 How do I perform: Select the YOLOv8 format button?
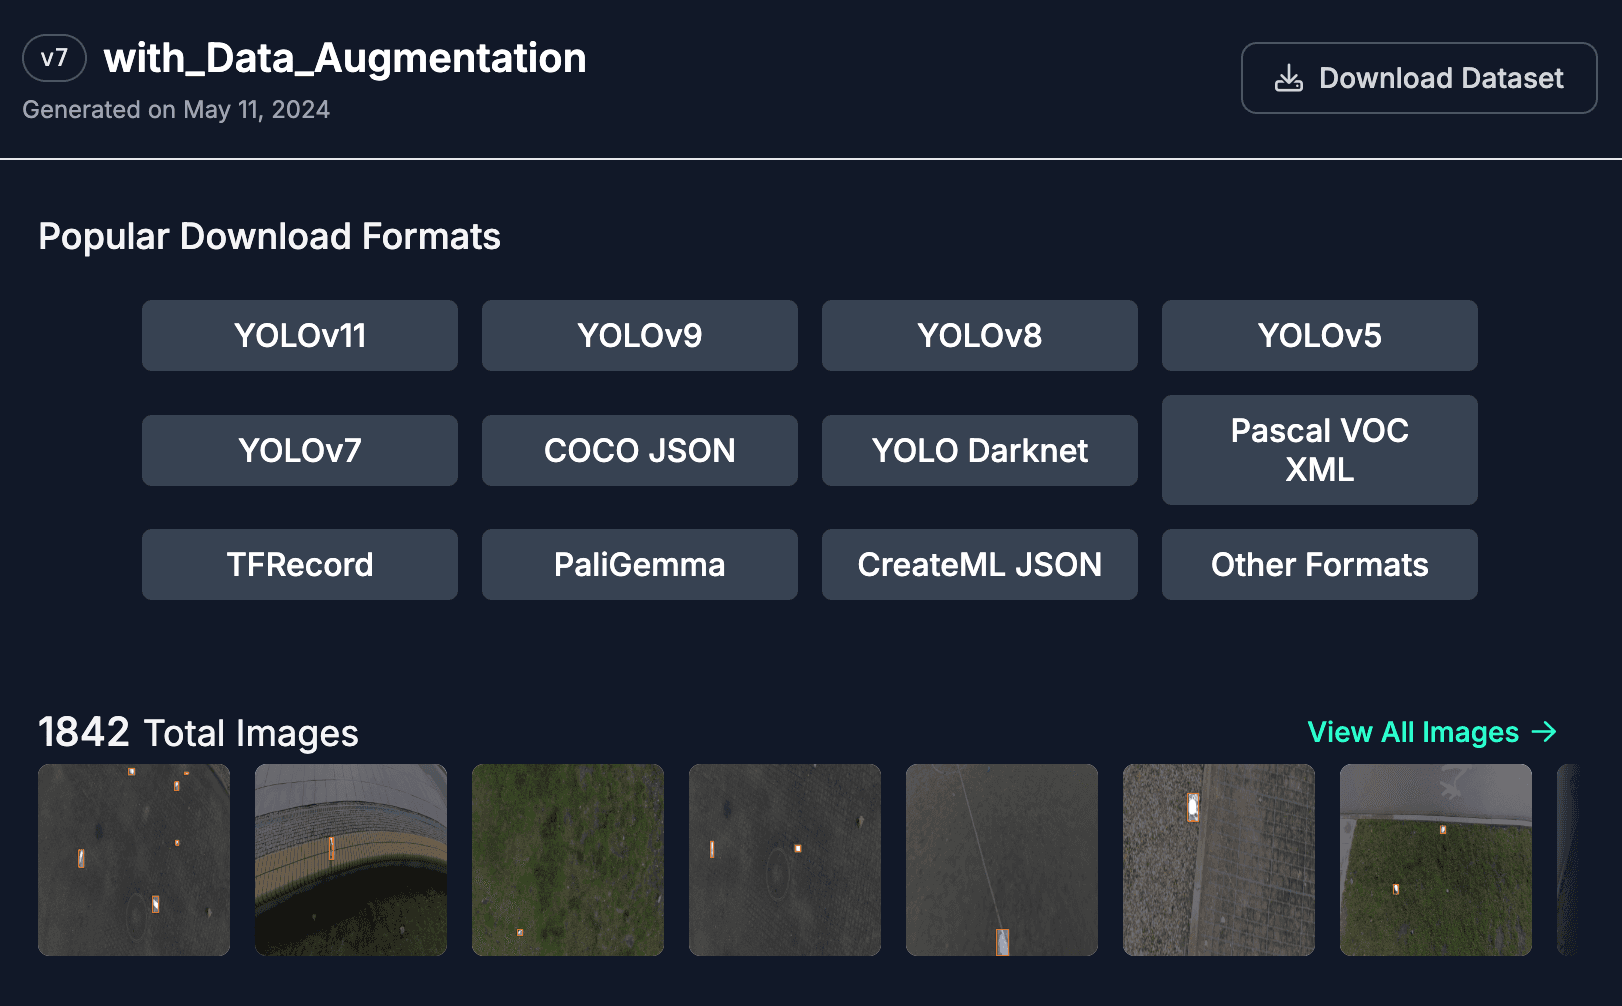[x=980, y=335]
